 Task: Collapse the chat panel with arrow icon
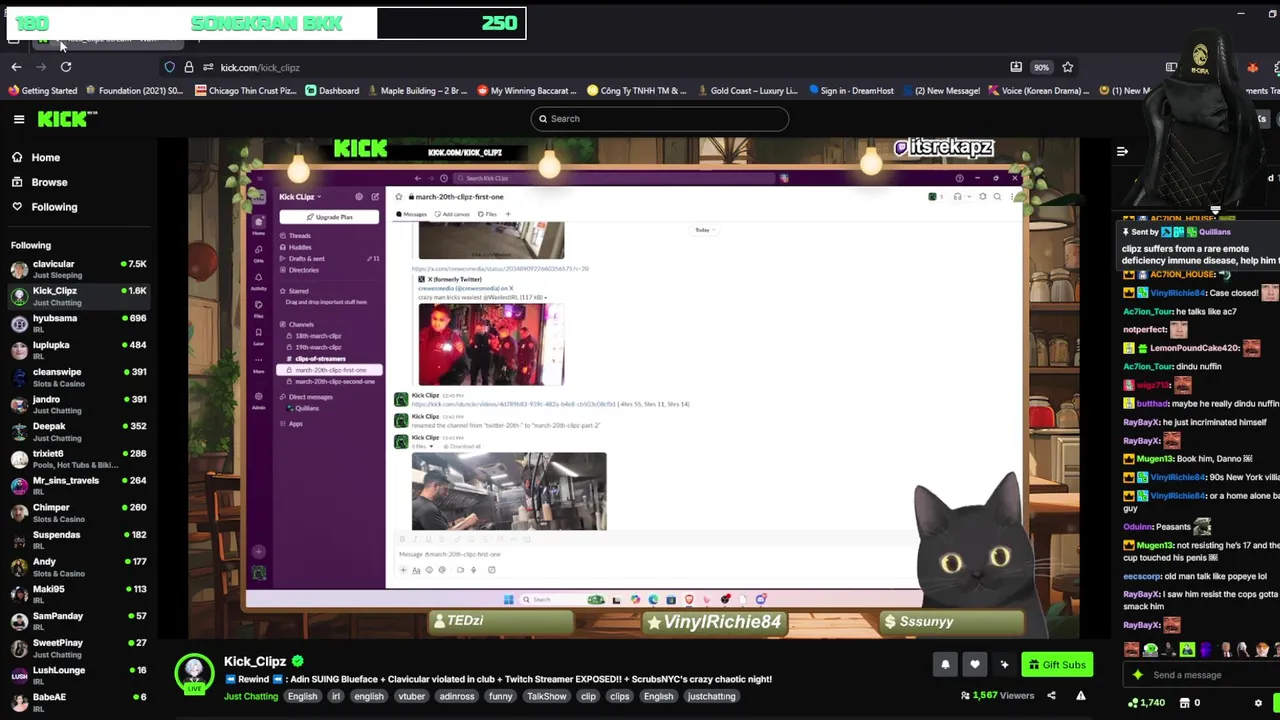point(1122,152)
